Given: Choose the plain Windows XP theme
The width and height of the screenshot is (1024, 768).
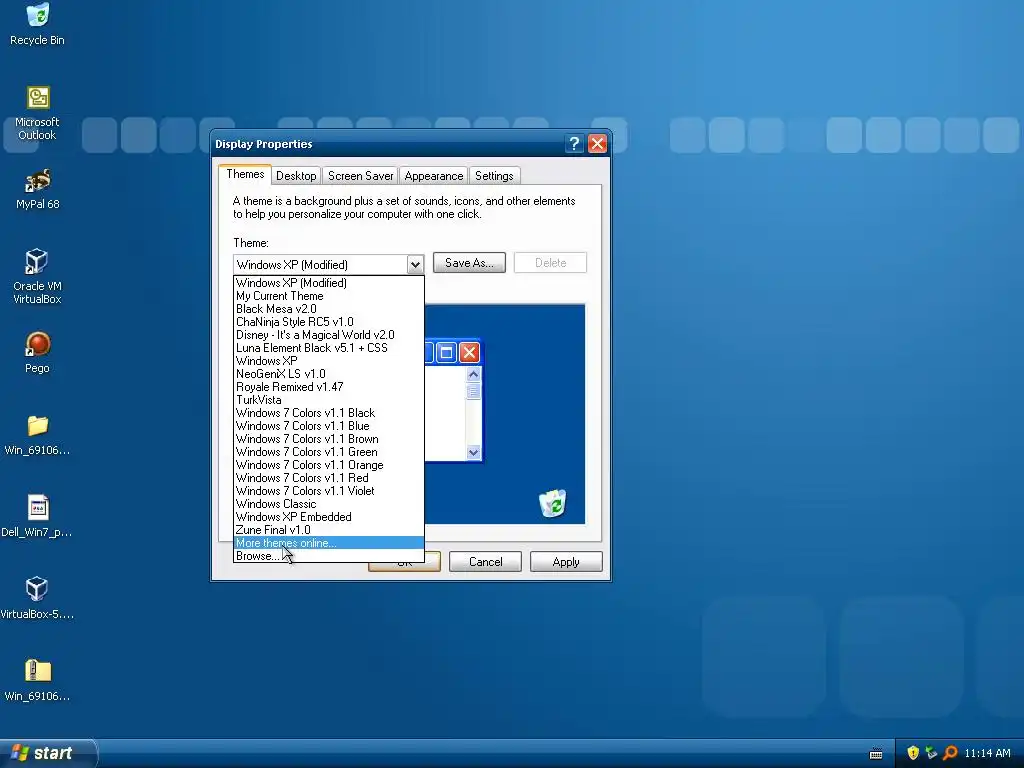Looking at the screenshot, I should click(x=328, y=361).
